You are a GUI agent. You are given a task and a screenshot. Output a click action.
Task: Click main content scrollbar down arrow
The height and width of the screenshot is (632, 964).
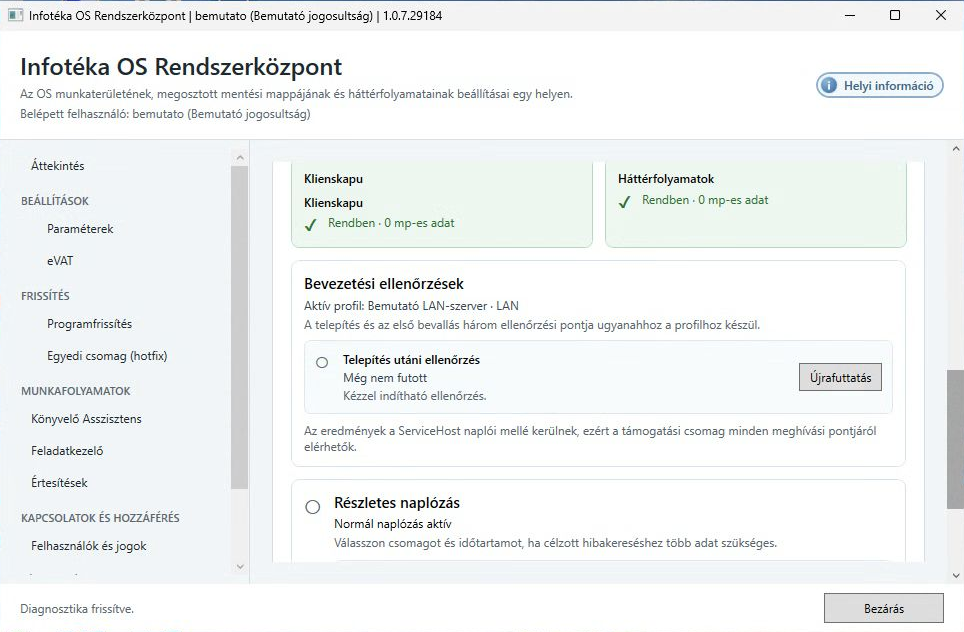pyautogui.click(x=955, y=575)
